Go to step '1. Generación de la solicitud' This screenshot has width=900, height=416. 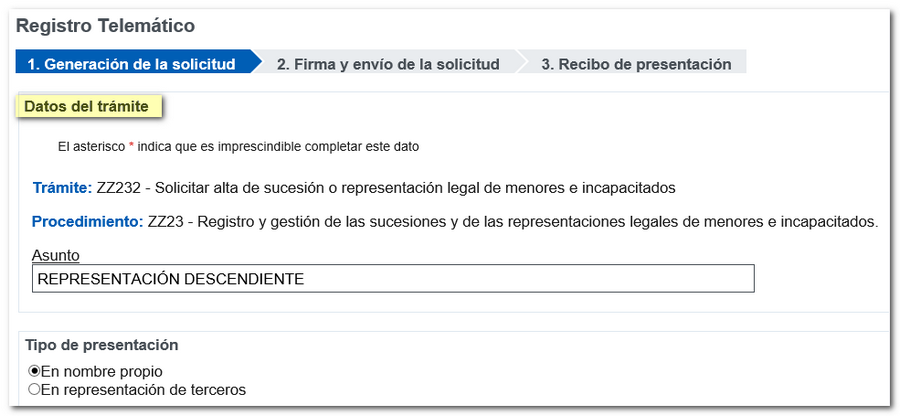(131, 64)
